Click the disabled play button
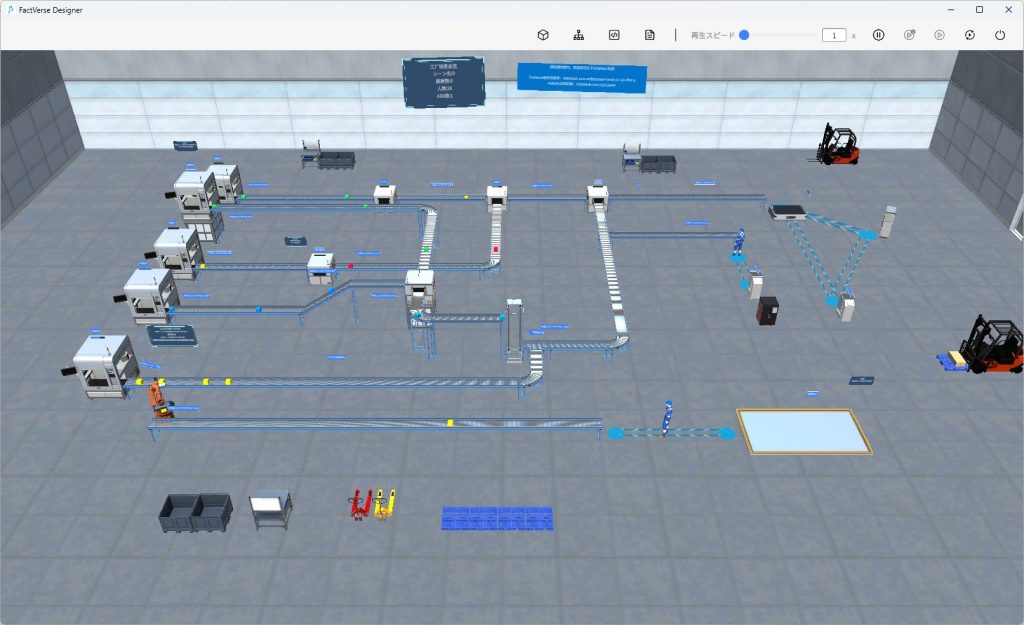The height and width of the screenshot is (625, 1024). pyautogui.click(x=939, y=35)
